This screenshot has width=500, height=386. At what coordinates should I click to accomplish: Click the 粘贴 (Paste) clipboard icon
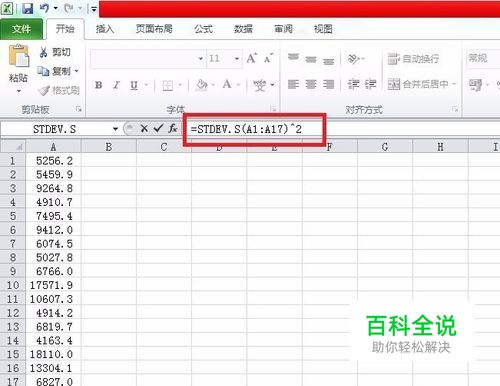click(19, 56)
